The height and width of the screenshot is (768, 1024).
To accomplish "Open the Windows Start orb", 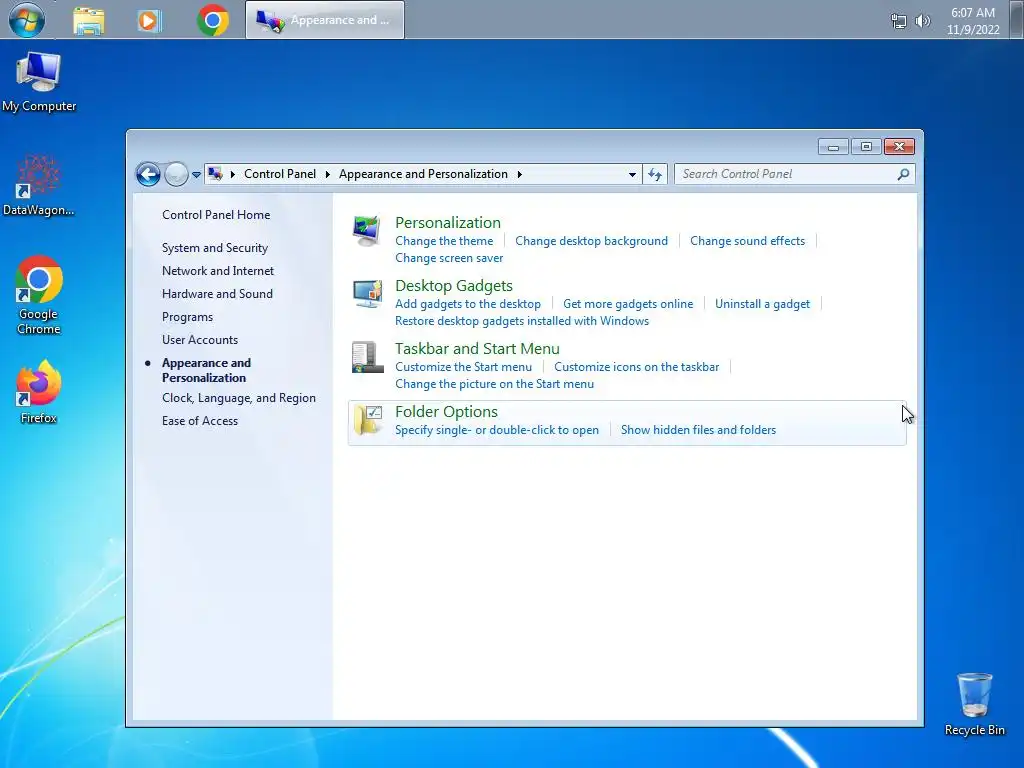I will pos(27,20).
